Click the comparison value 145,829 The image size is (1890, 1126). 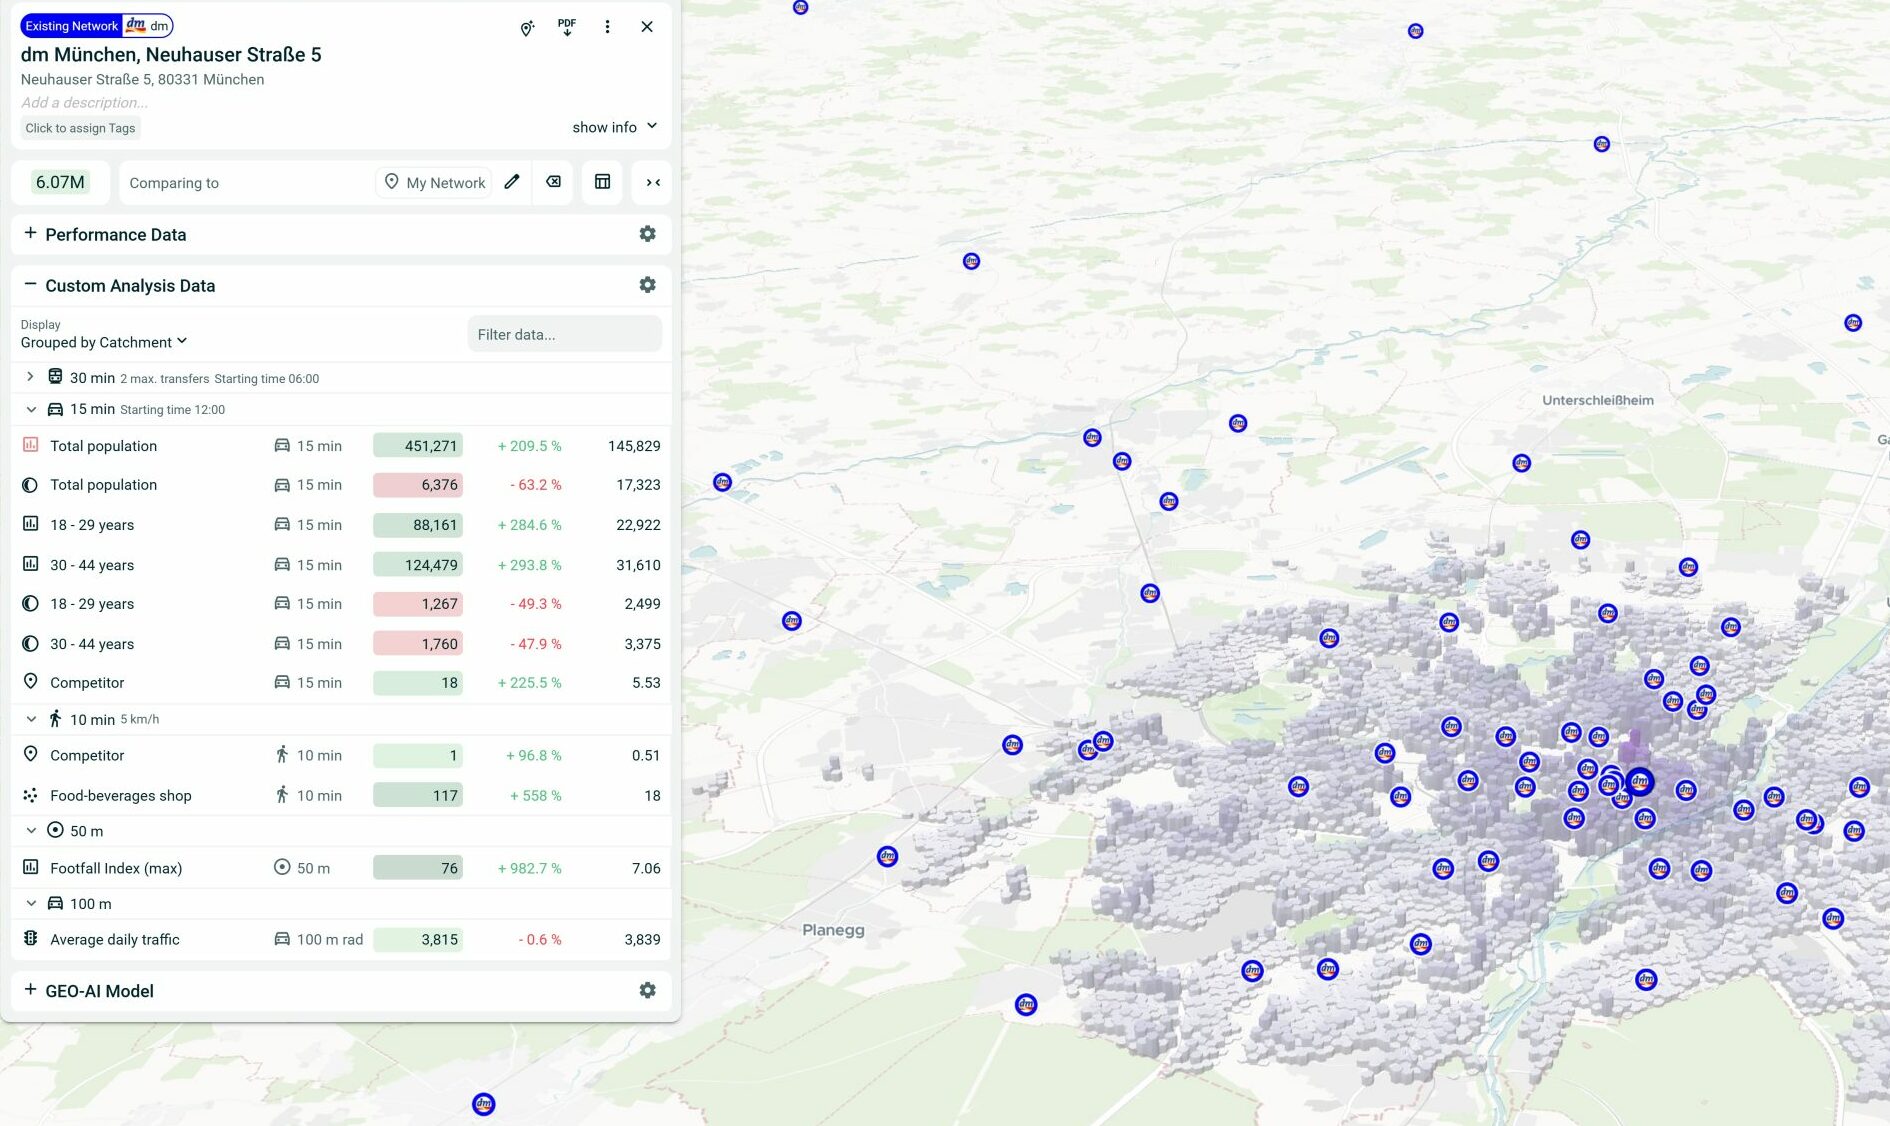coord(634,446)
